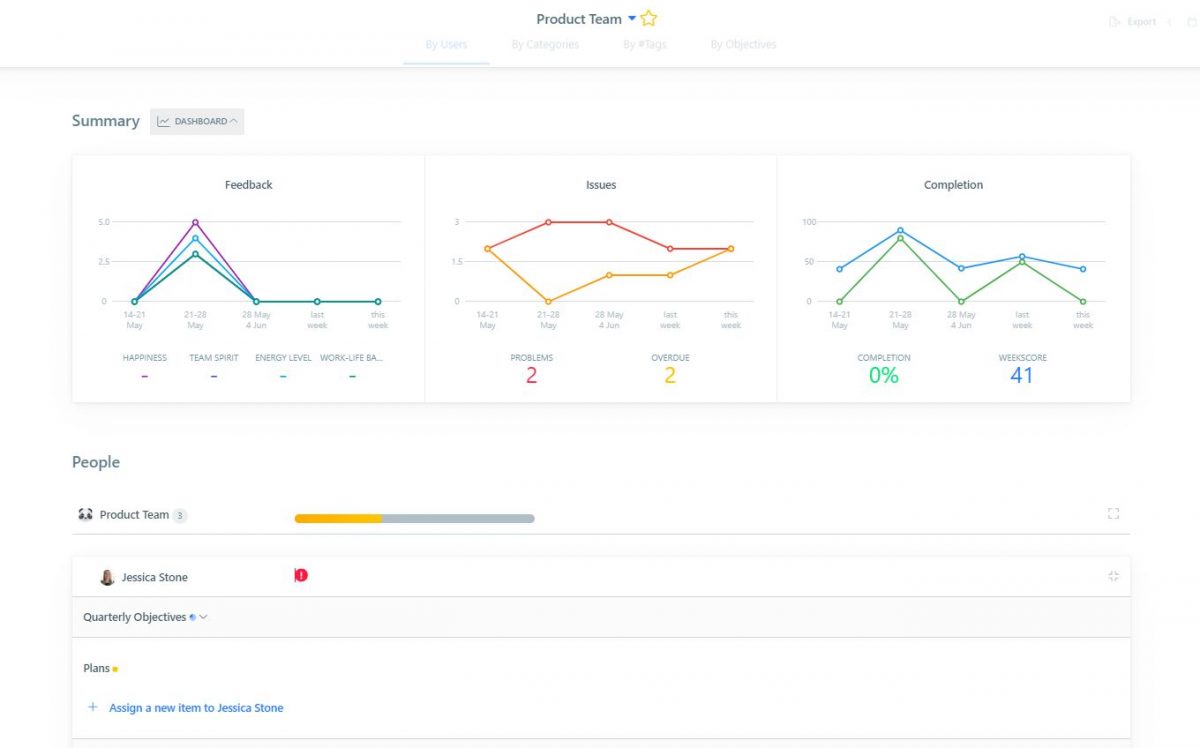
Task: Open Jessica Stone's profile picture
Action: (104, 576)
